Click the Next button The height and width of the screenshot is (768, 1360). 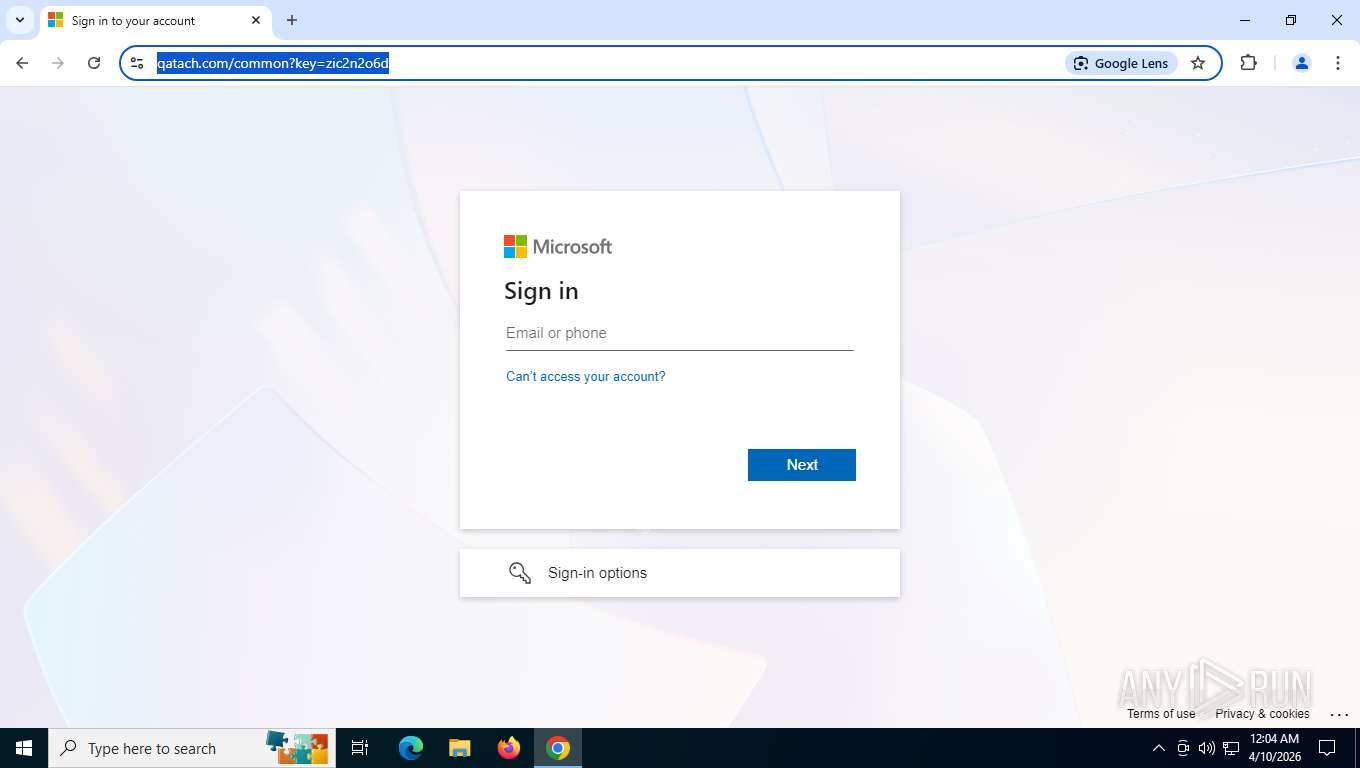coord(802,465)
